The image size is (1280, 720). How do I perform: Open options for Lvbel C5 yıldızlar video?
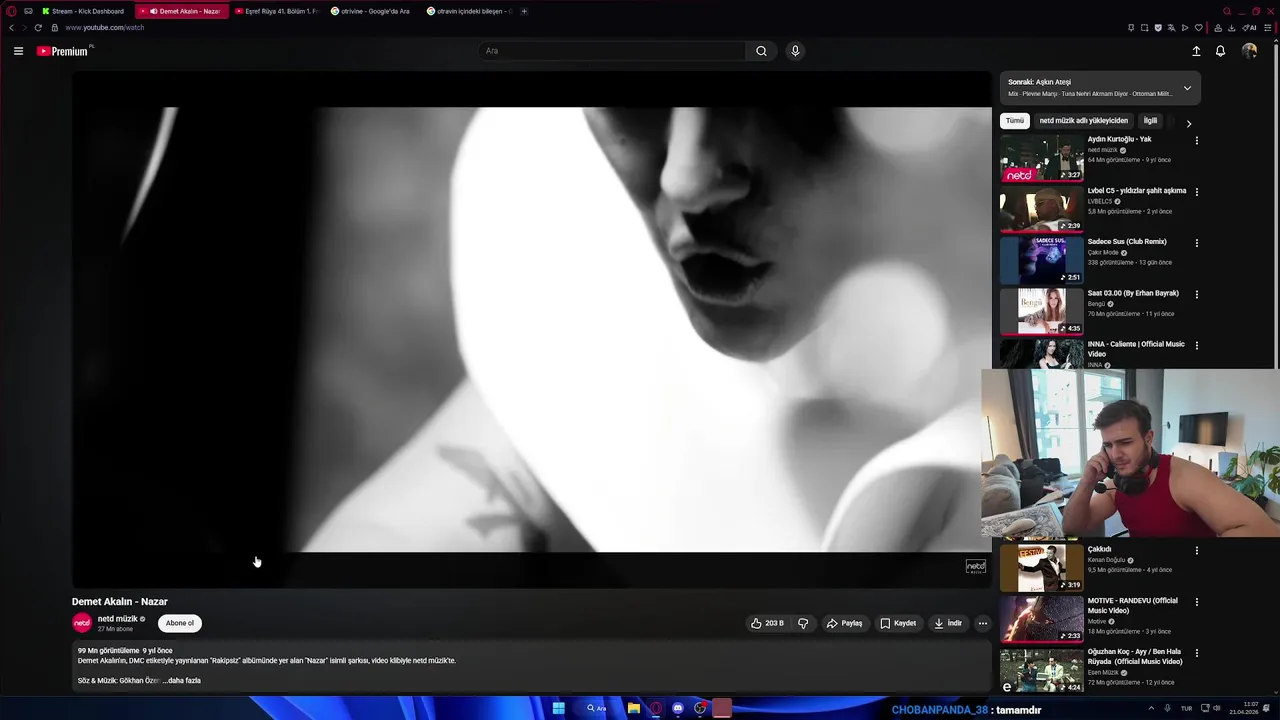tap(1196, 192)
